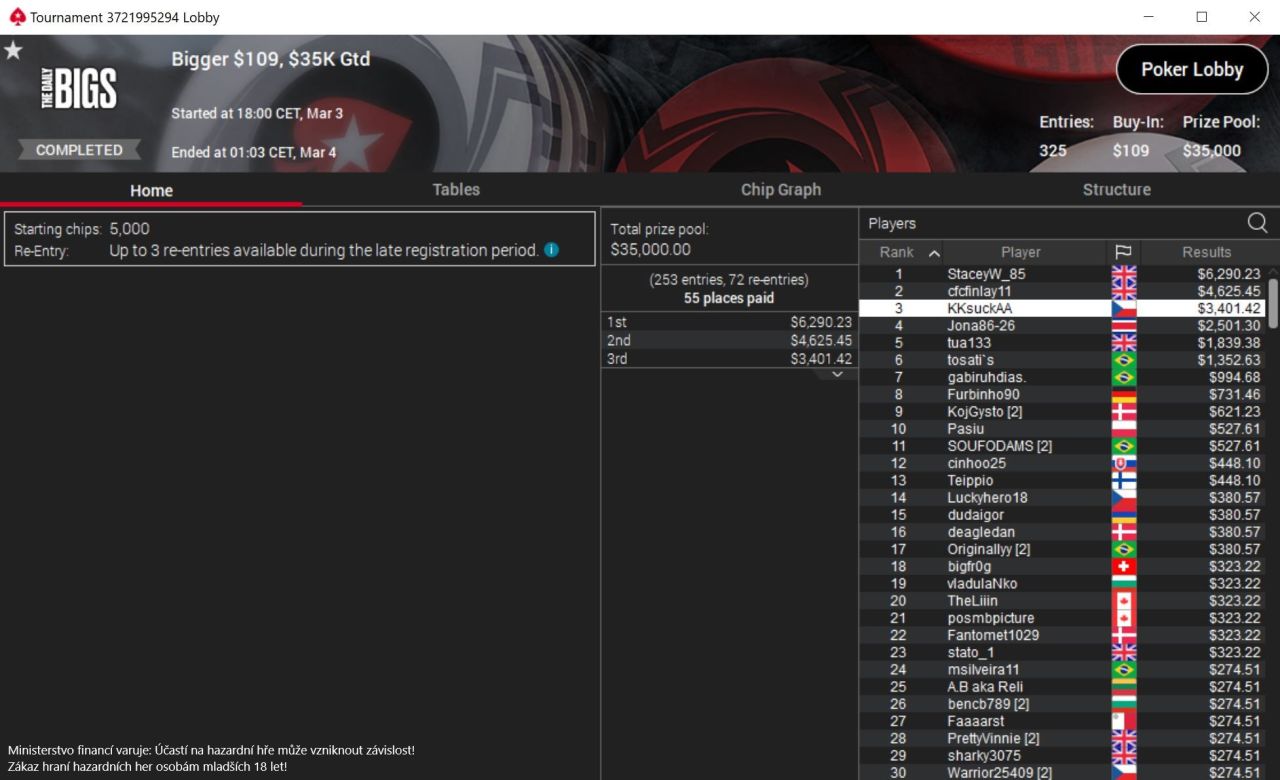Sort by Player column header
The width and height of the screenshot is (1280, 780).
click(x=1021, y=252)
